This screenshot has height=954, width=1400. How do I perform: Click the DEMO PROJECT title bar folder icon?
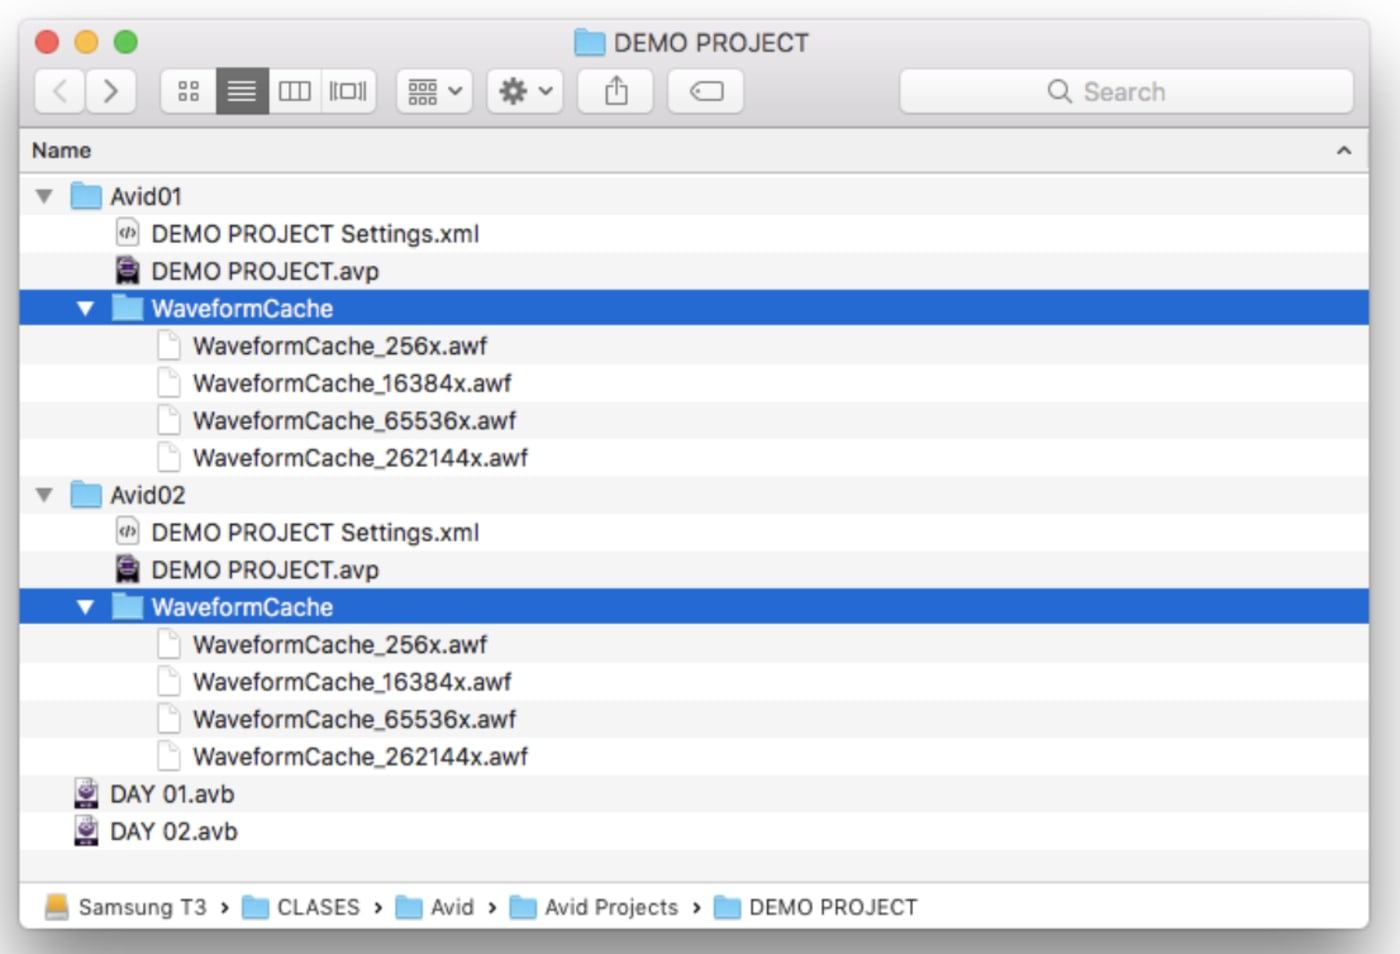pyautogui.click(x=590, y=43)
